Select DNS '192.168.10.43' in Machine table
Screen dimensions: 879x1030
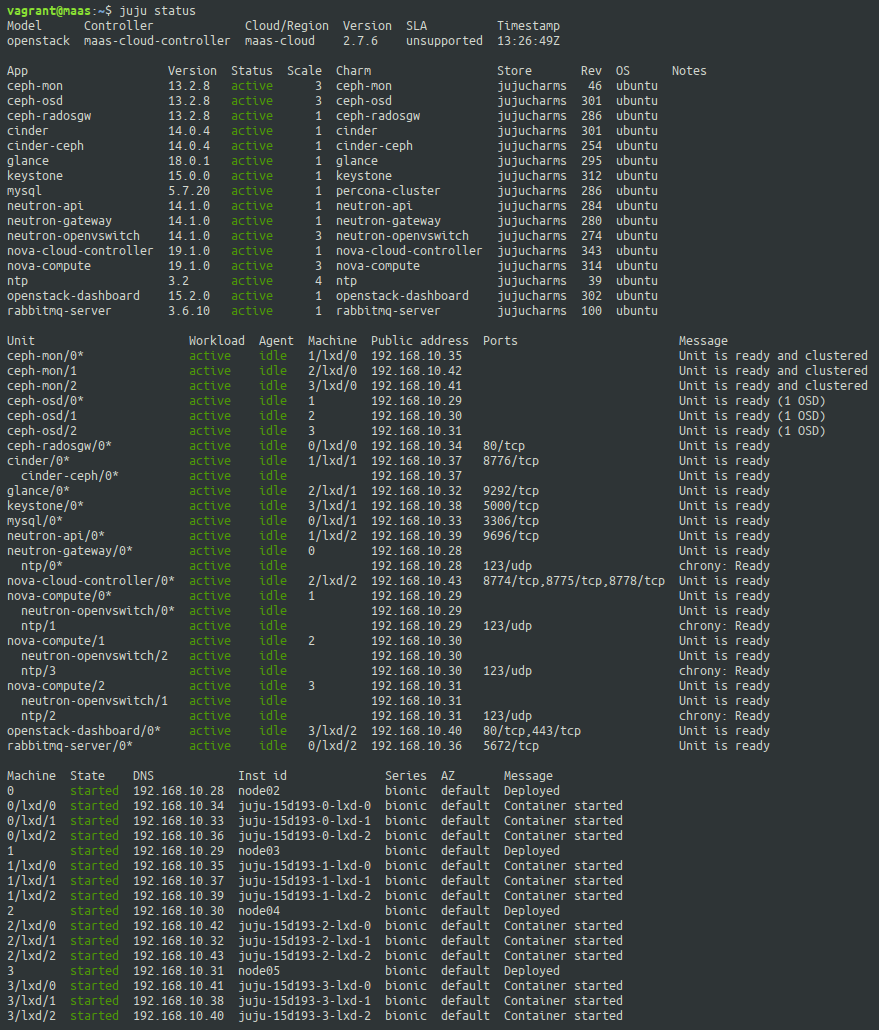(178, 956)
